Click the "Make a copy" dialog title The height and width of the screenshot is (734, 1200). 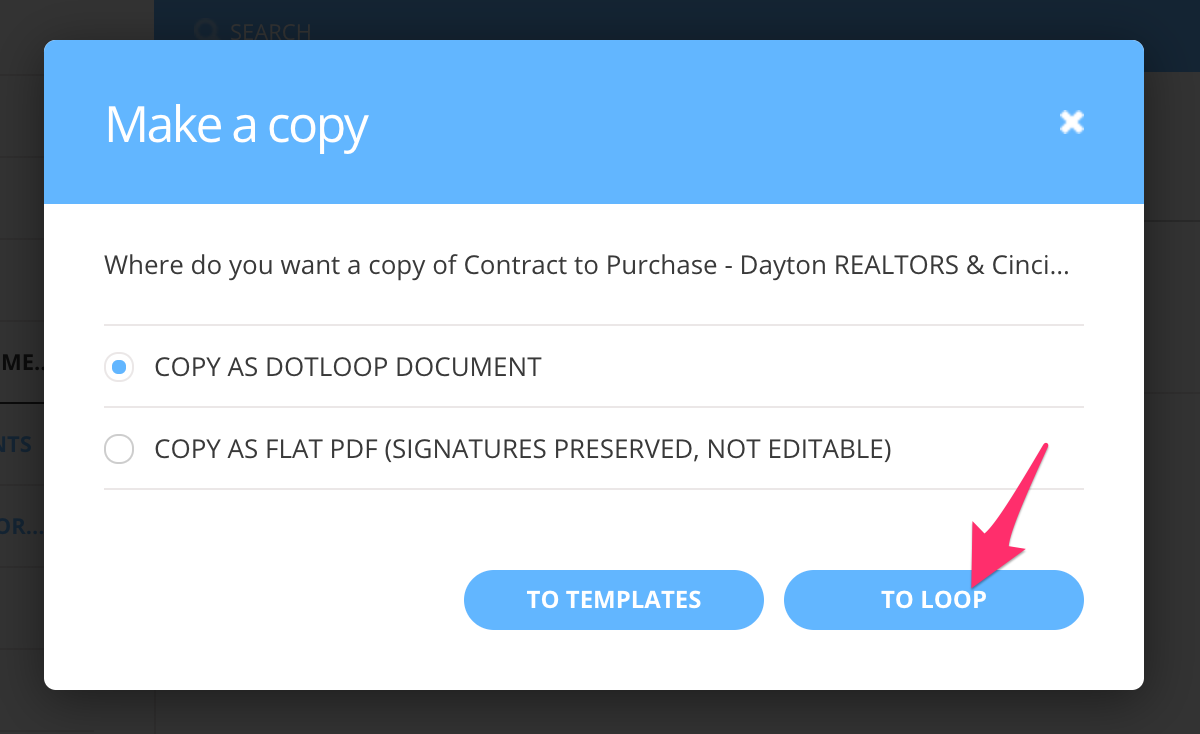tap(236, 125)
